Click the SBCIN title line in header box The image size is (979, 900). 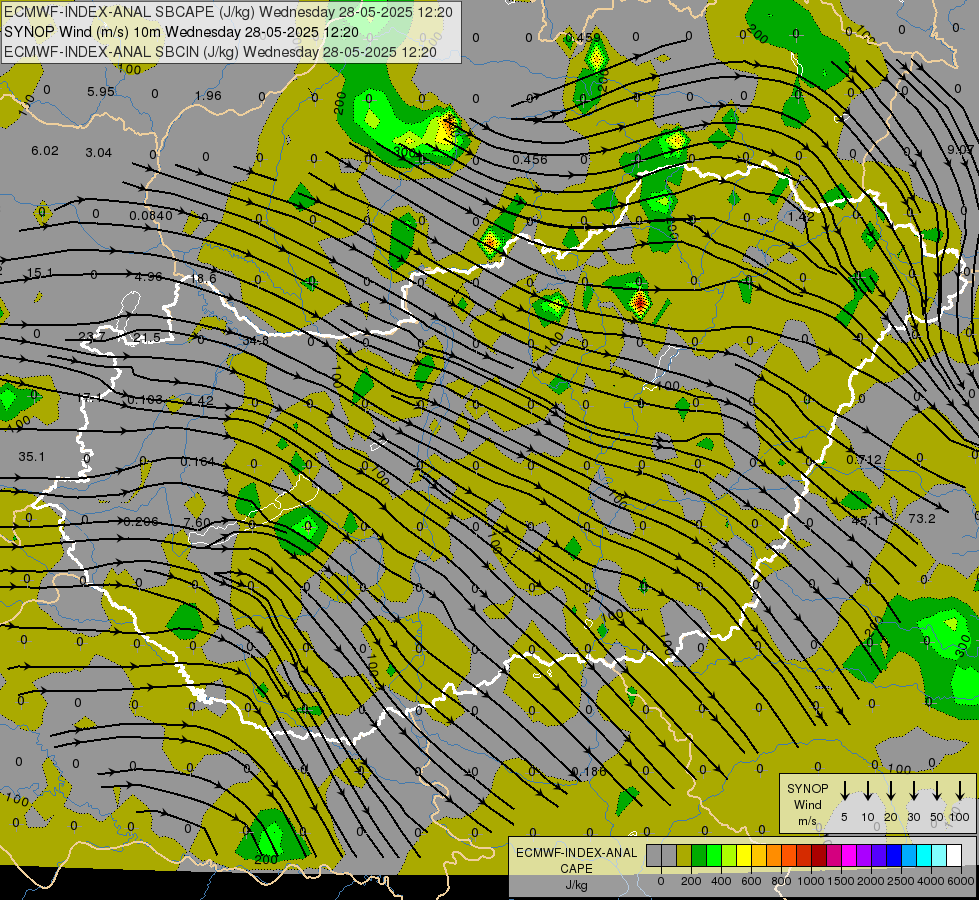click(x=220, y=52)
